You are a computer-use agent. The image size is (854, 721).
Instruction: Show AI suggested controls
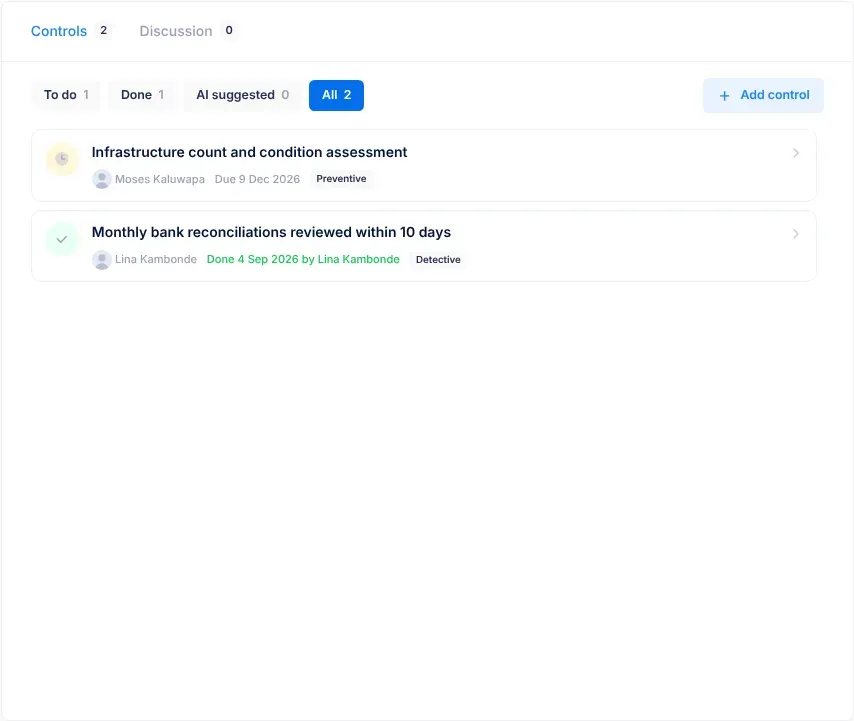(242, 95)
